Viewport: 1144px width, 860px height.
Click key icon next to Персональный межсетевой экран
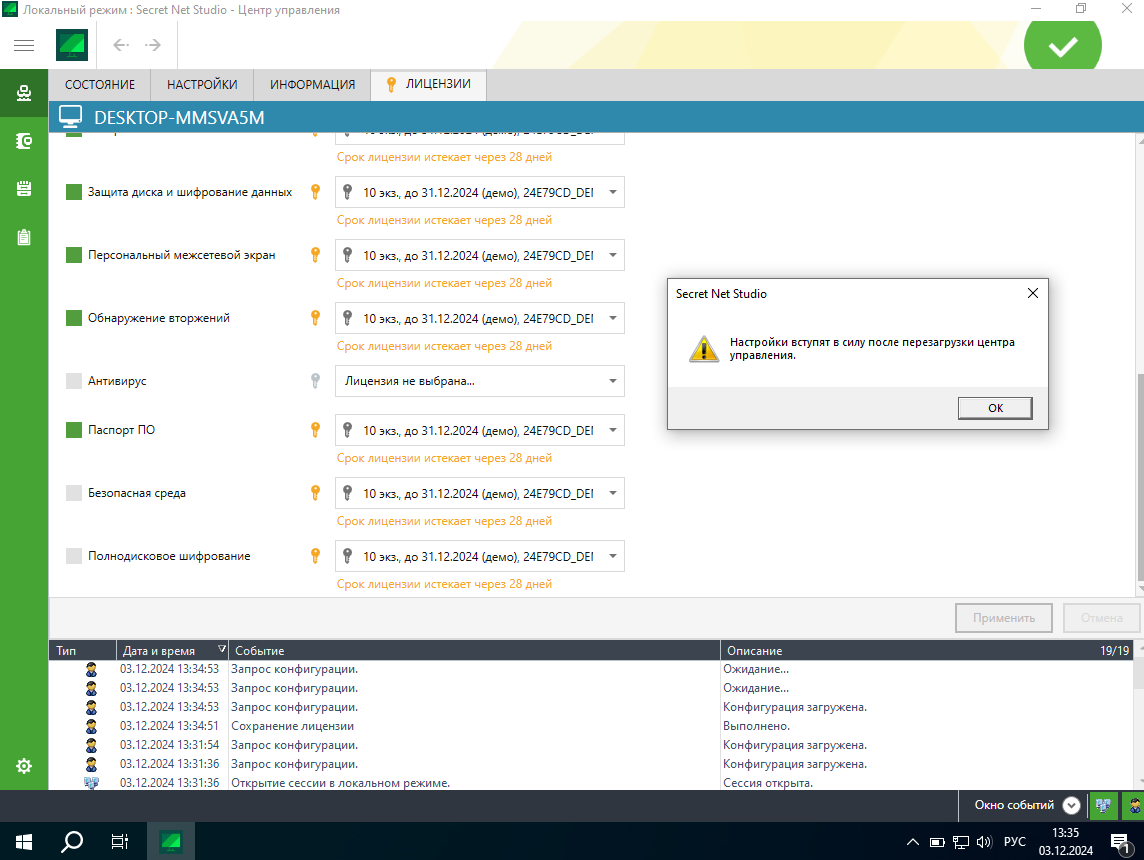pos(315,255)
